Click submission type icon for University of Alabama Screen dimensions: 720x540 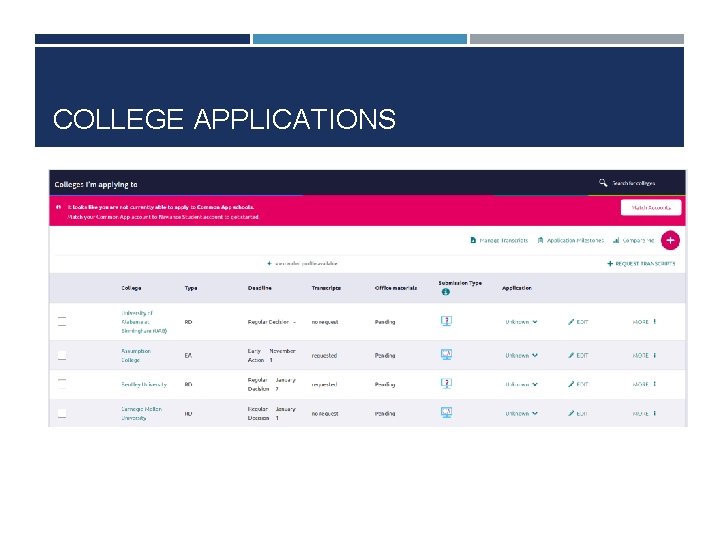(x=446, y=321)
